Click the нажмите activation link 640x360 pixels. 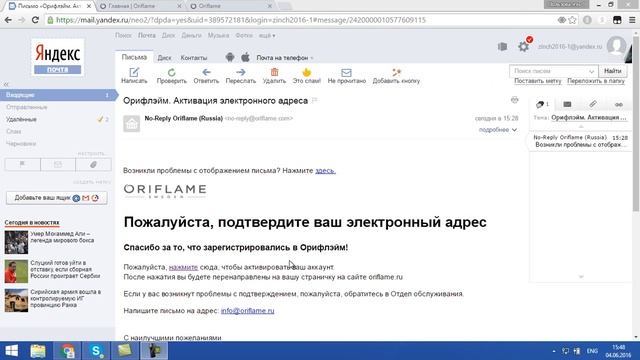pyautogui.click(x=183, y=267)
